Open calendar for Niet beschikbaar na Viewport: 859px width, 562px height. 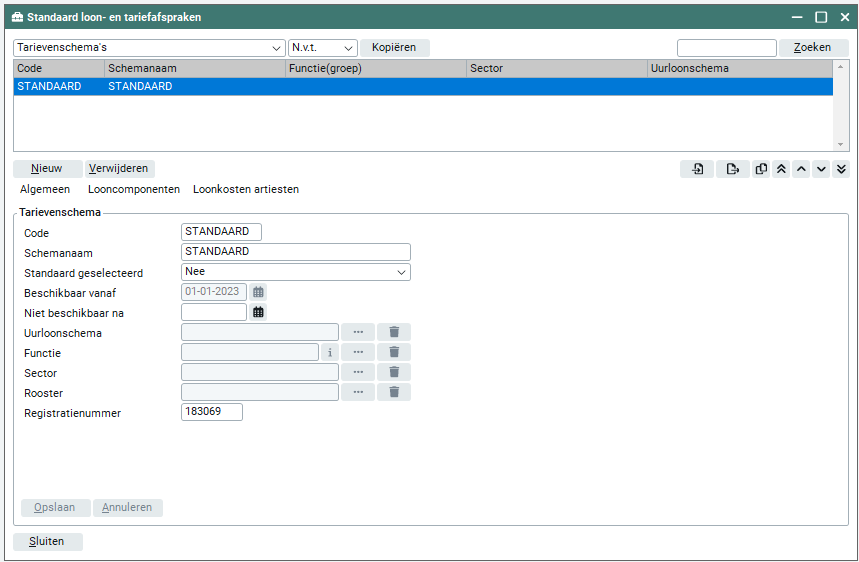click(259, 312)
